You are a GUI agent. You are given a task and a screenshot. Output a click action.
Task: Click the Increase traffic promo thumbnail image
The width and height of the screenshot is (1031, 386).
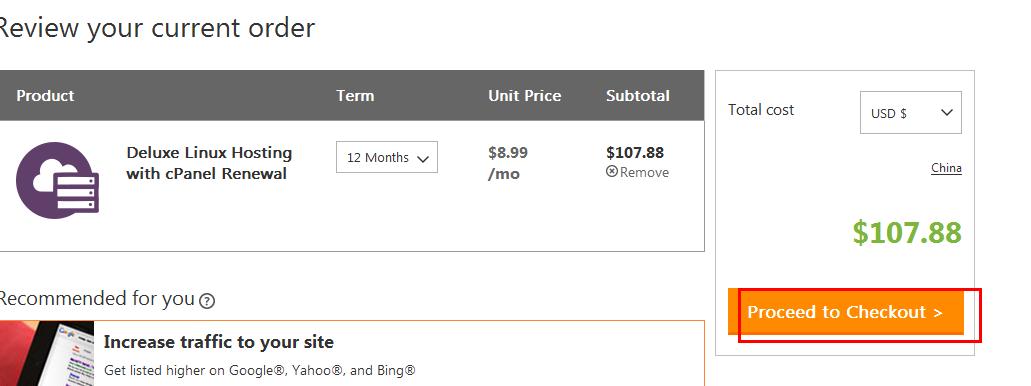click(x=47, y=353)
